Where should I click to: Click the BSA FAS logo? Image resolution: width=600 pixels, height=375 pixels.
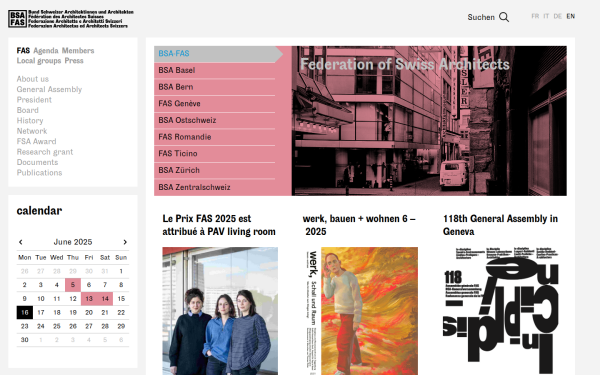point(71,19)
